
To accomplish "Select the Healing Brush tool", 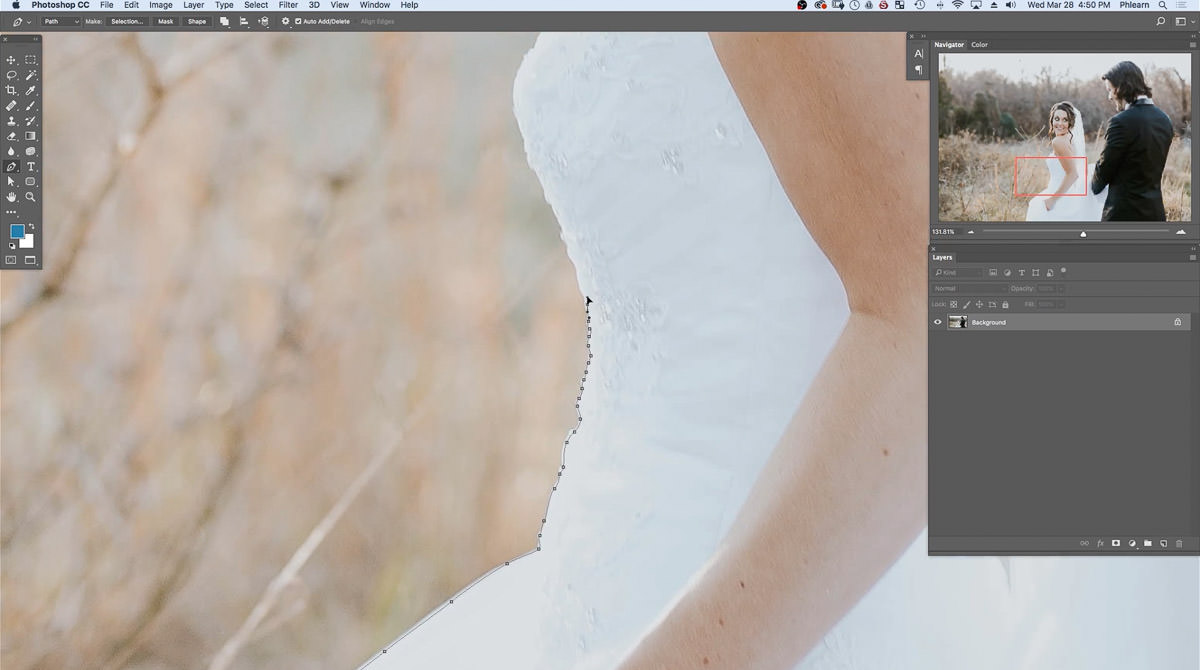I will [12, 105].
